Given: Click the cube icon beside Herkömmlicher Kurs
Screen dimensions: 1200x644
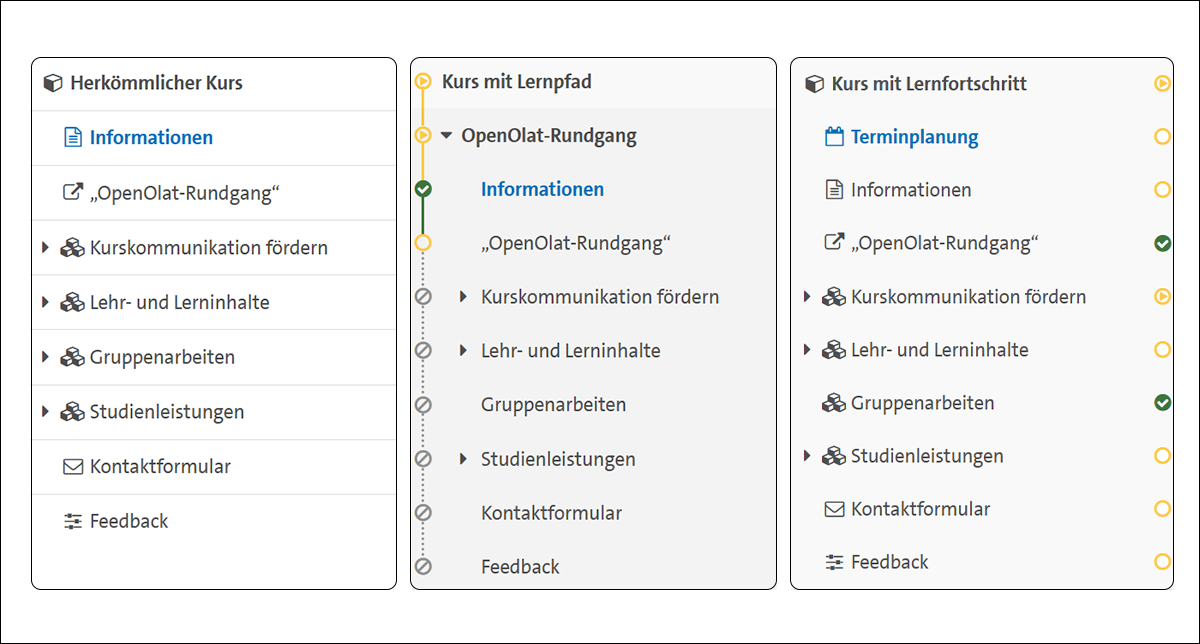Looking at the screenshot, I should coord(53,83).
